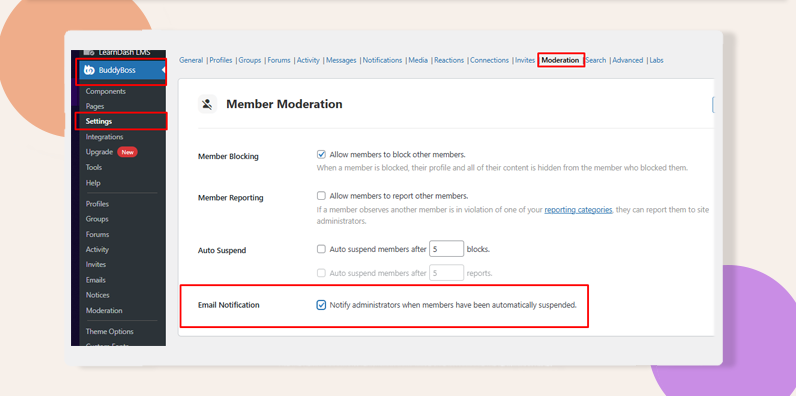This screenshot has height=396, width=796.
Task: Check Auto suspend members after blocks option
Action: tap(321, 249)
